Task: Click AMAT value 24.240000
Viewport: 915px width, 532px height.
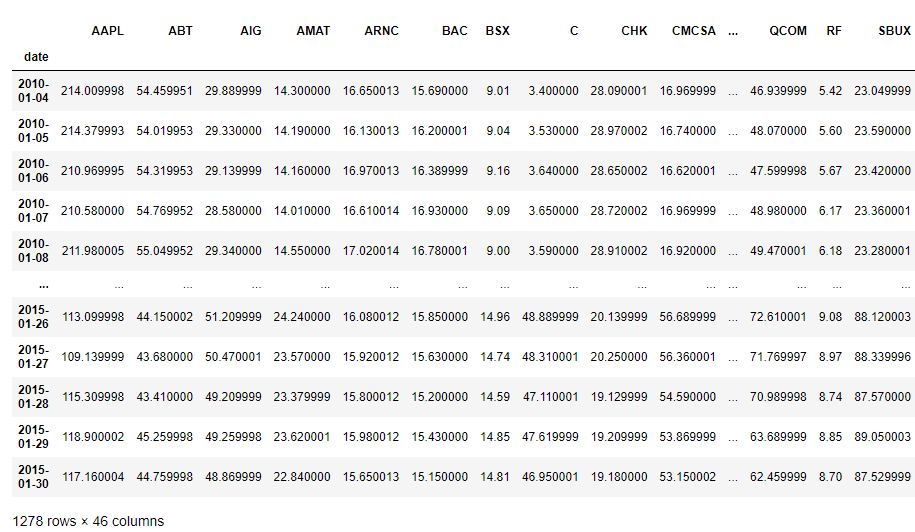Action: point(302,317)
